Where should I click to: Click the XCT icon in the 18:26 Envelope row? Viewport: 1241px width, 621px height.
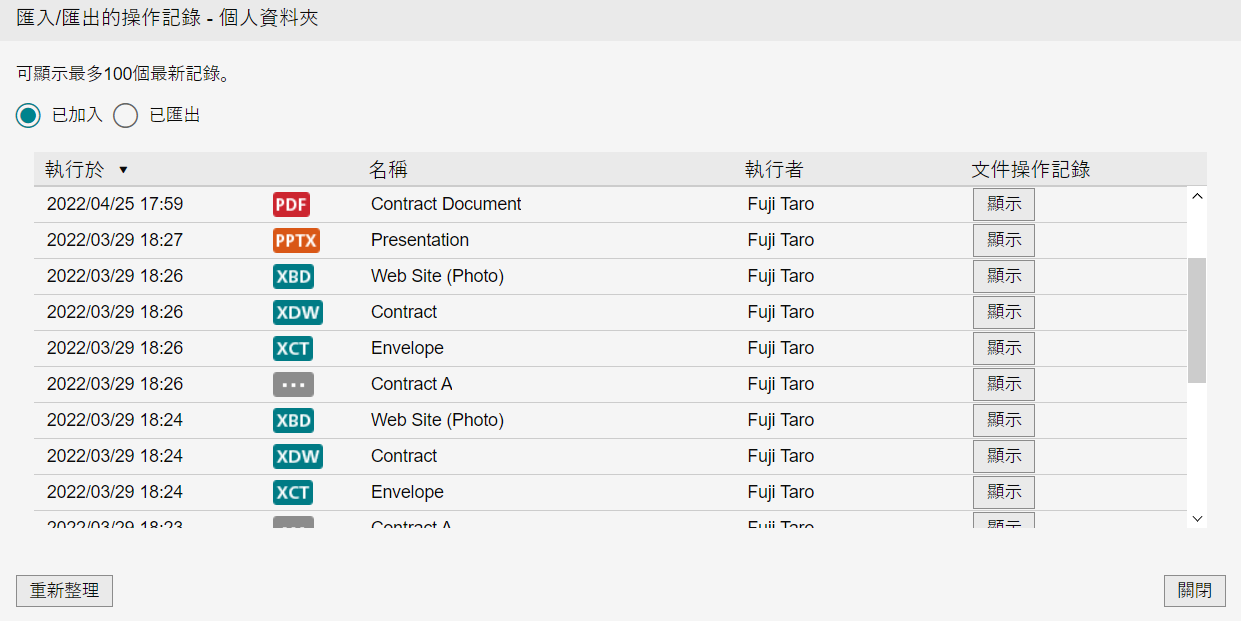(293, 348)
